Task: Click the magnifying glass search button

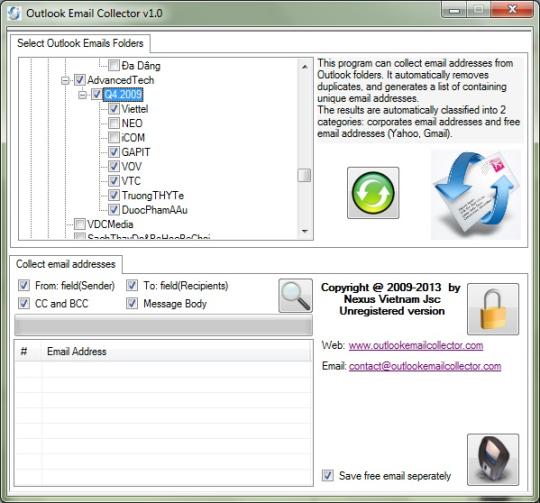Action: 295,296
